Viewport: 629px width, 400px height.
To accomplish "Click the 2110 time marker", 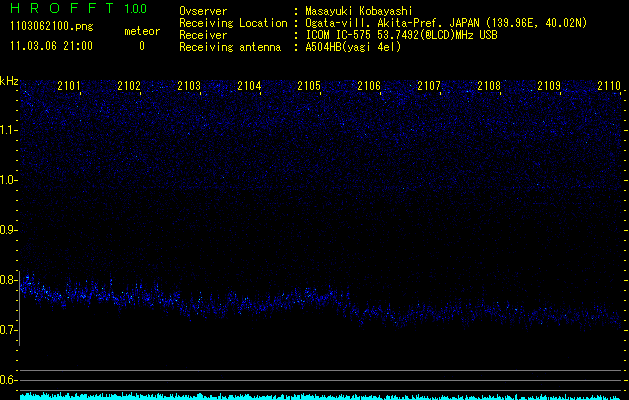I will click(608, 87).
